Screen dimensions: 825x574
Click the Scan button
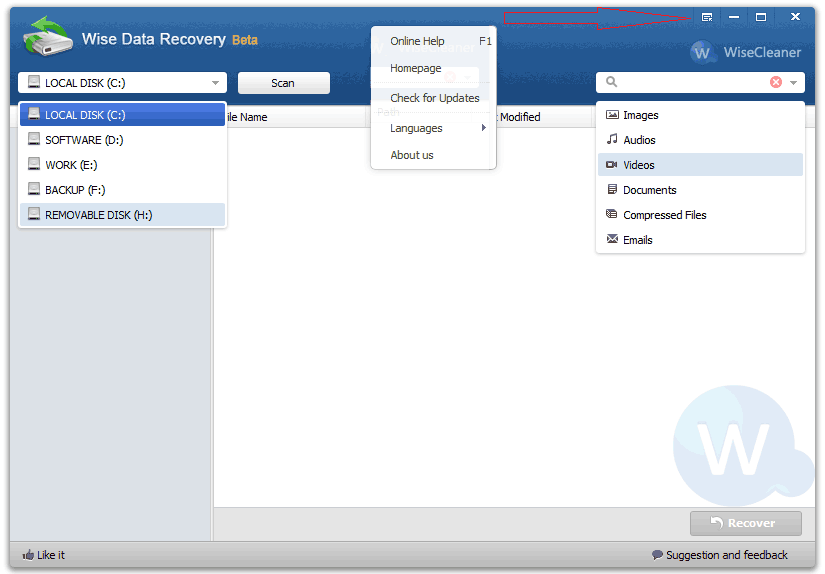[x=284, y=83]
